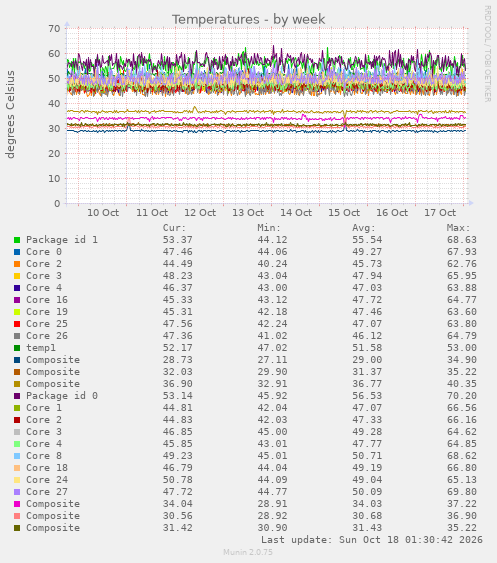
Task: Click the Package id 1 legend label
Action: tap(62, 240)
